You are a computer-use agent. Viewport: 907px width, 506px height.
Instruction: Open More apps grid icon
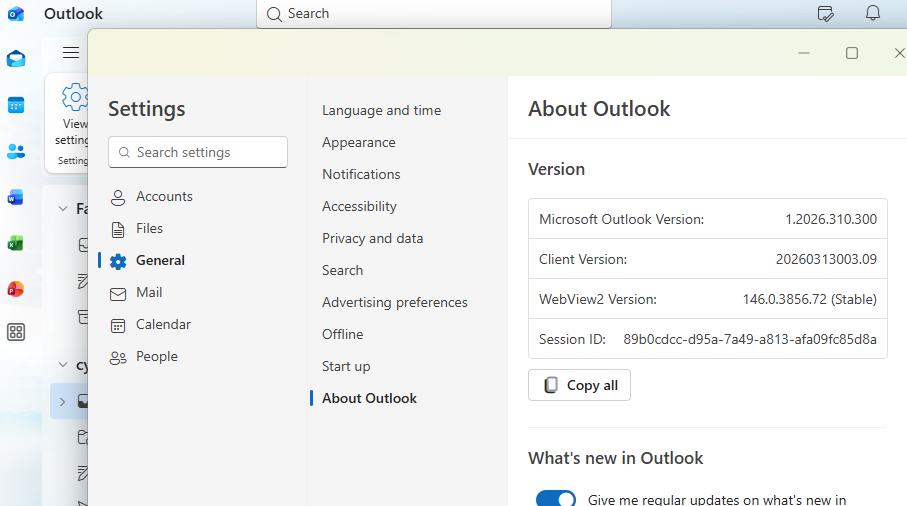click(x=16, y=333)
